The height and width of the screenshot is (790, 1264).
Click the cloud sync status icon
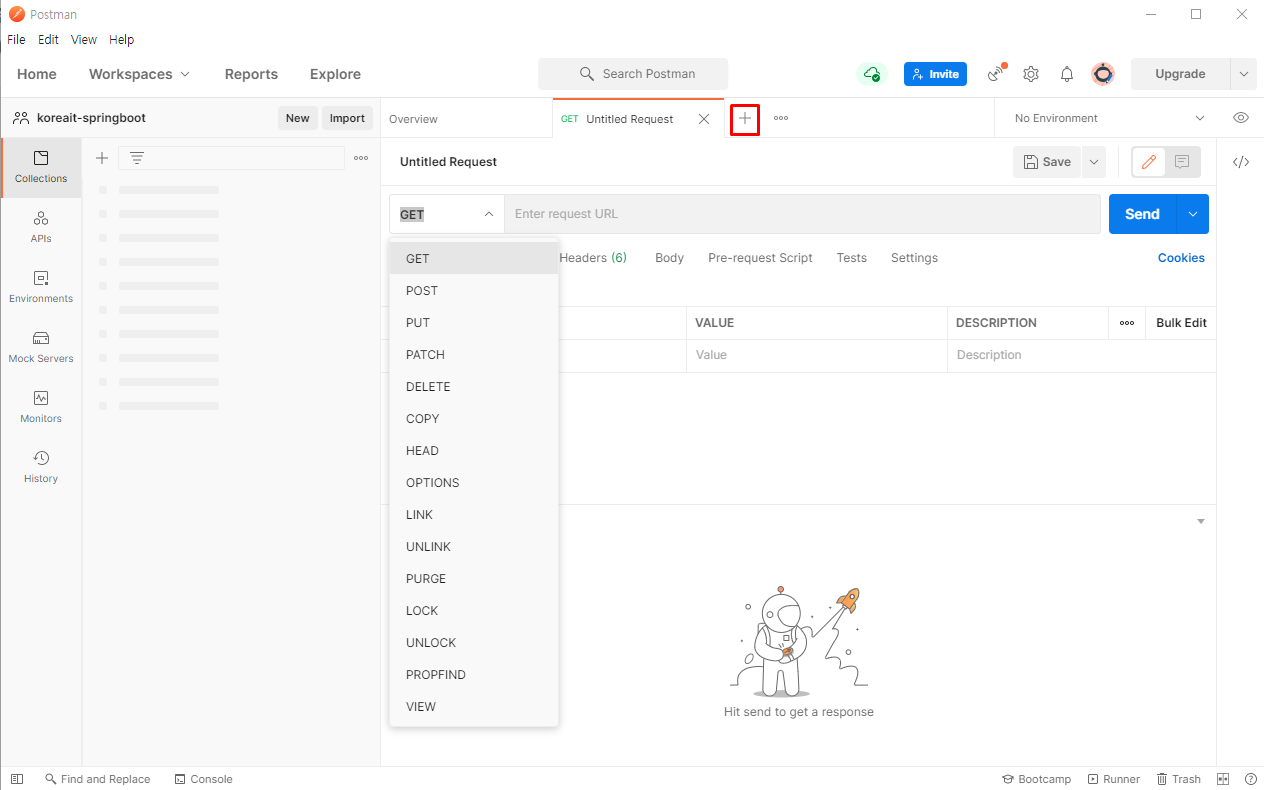872,74
